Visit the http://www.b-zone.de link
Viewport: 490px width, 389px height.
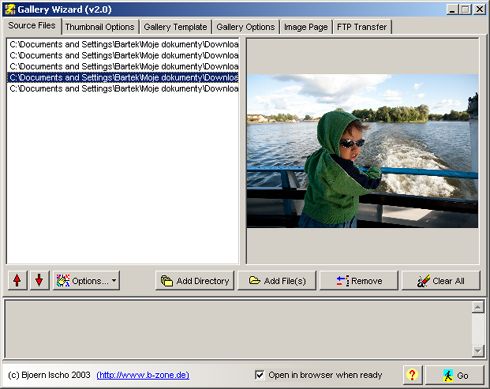point(143,375)
